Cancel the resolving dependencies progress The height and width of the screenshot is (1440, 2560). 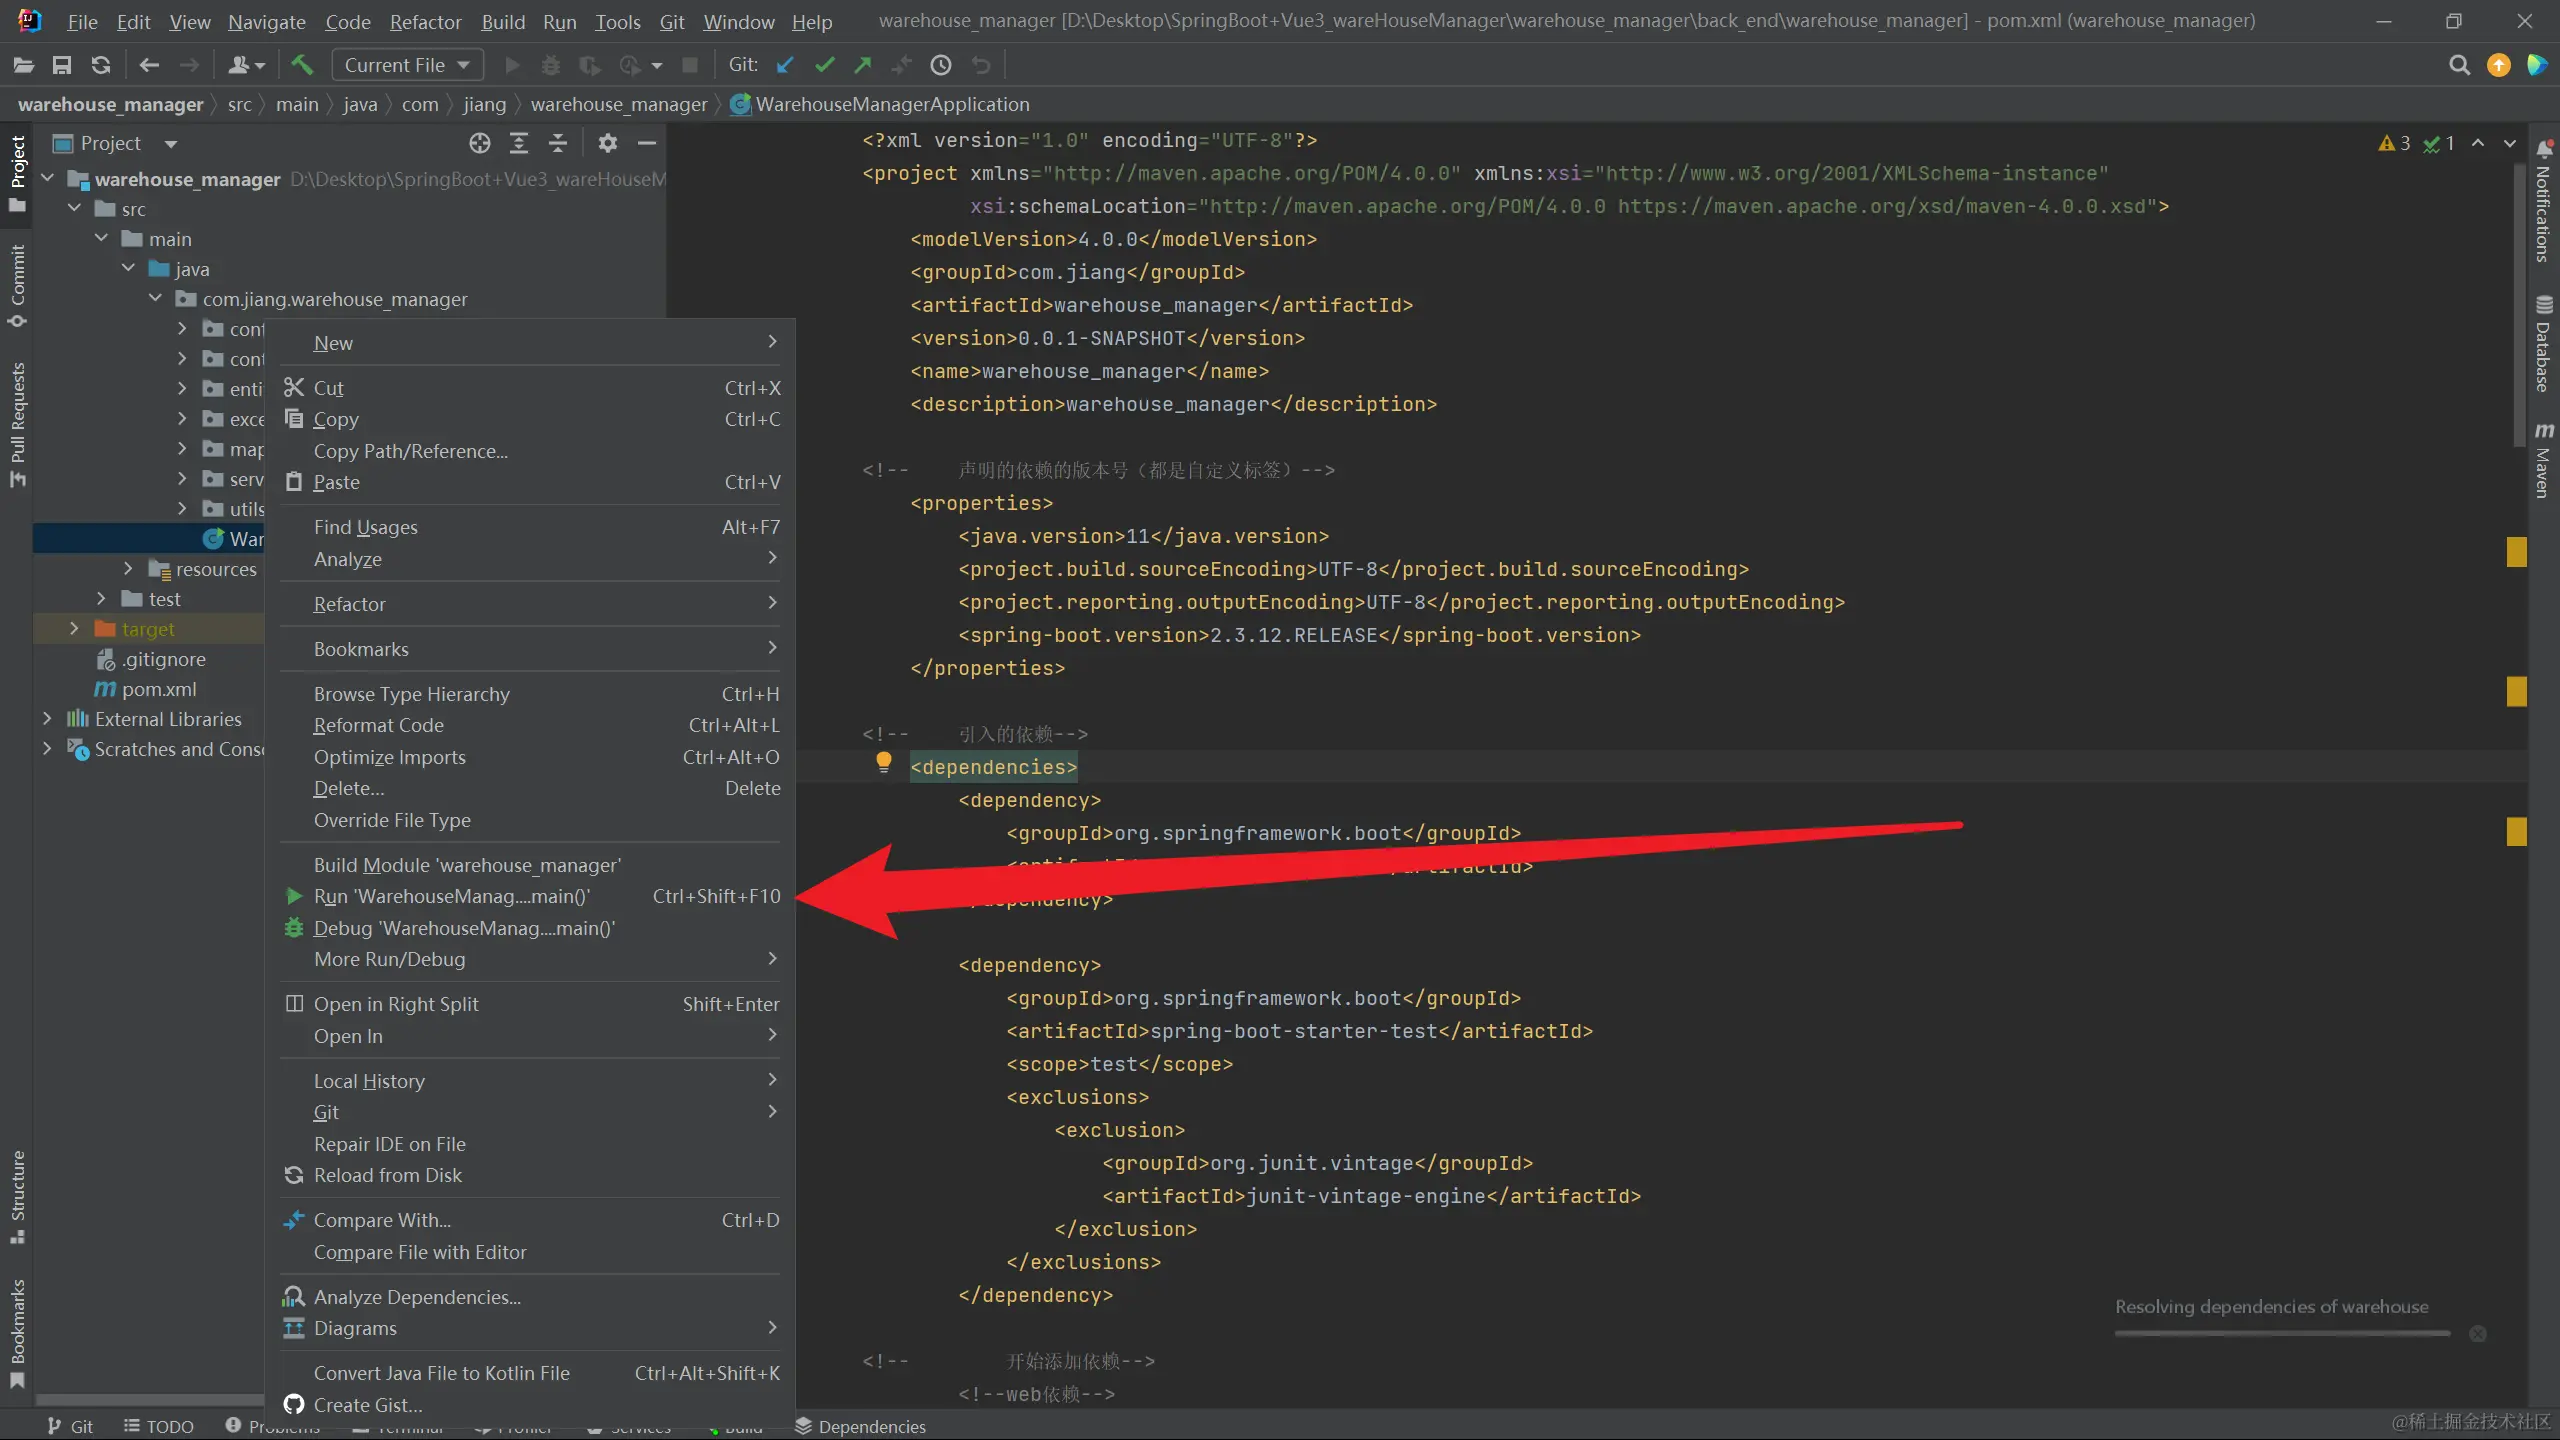pyautogui.click(x=2477, y=1333)
